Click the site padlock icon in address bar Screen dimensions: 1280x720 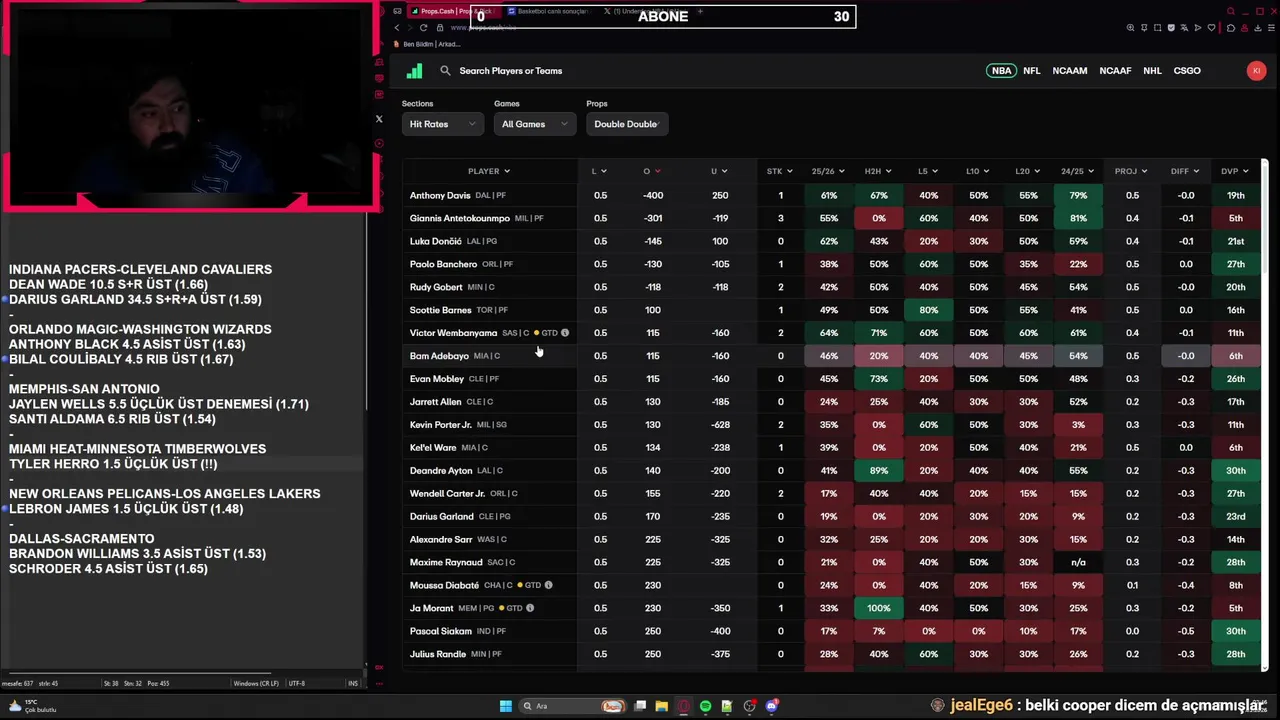(x=440, y=28)
